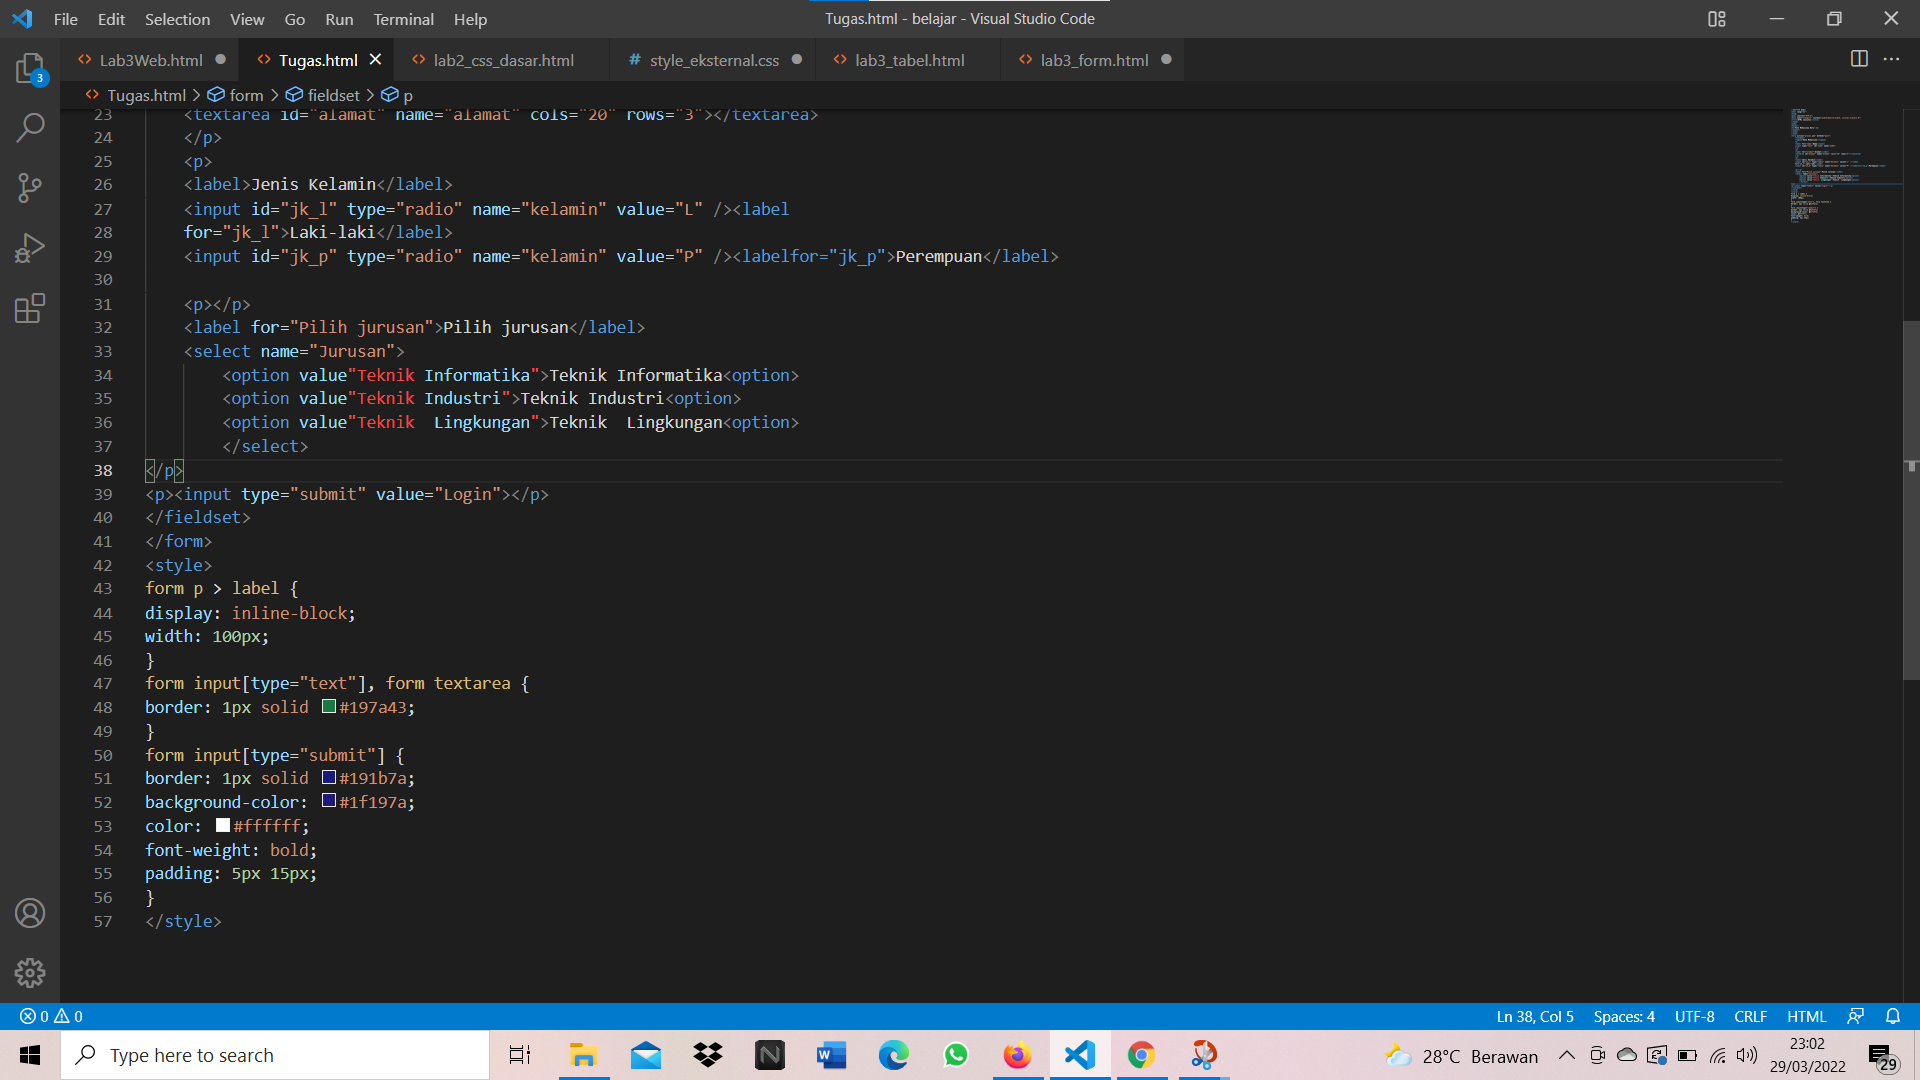Open the Extensions view
This screenshot has width=1920, height=1080.
[30, 308]
